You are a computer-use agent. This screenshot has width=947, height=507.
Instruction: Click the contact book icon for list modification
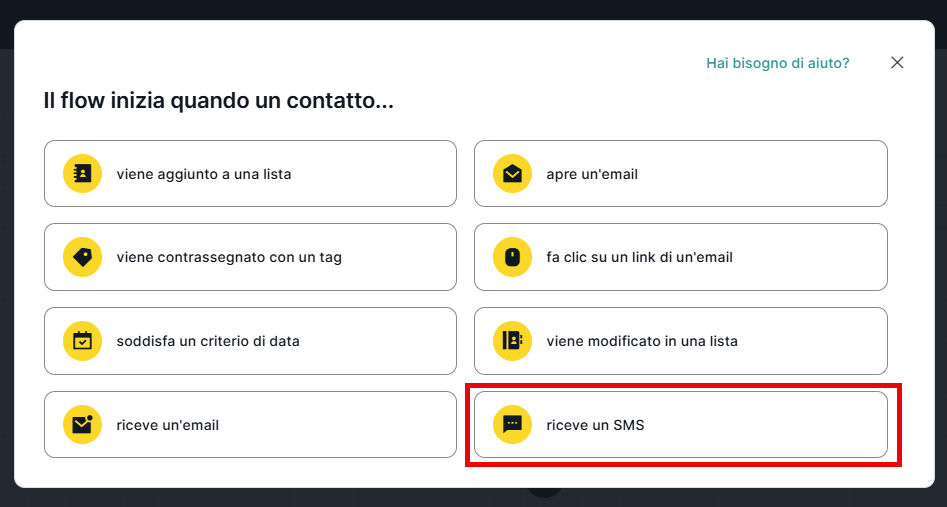tap(512, 341)
